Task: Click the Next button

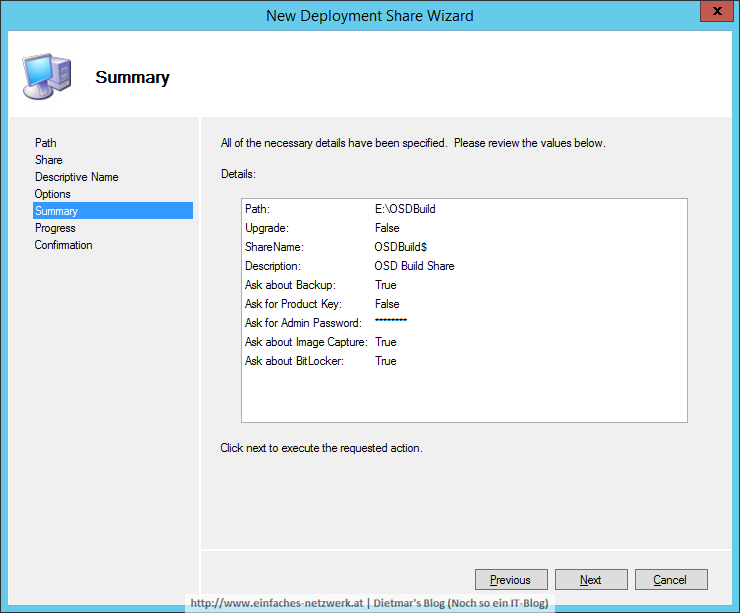Action: coord(591,579)
